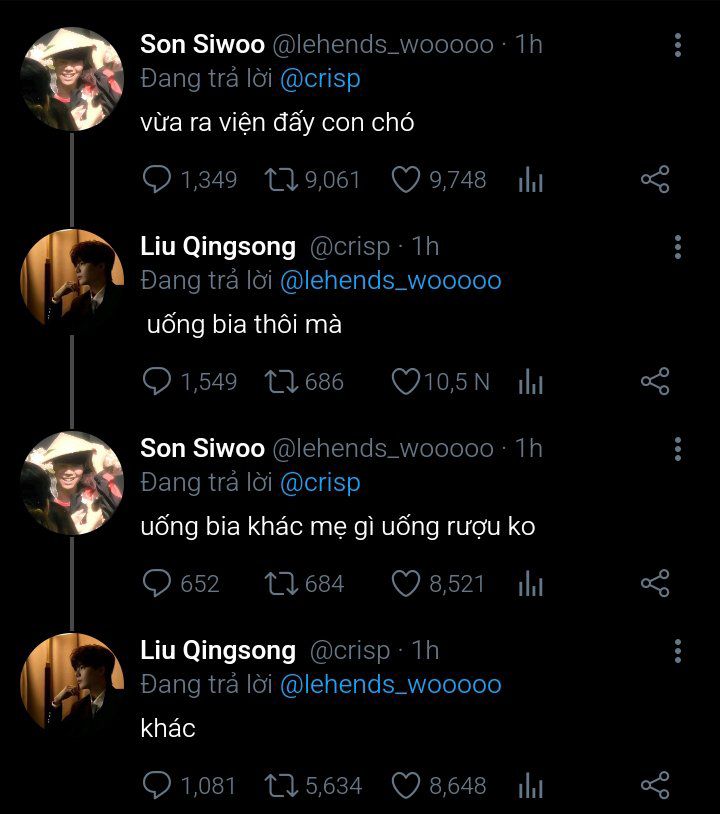720x814 pixels.
Task: Expand options menu on the last "khác" tweet
Action: coord(678,651)
